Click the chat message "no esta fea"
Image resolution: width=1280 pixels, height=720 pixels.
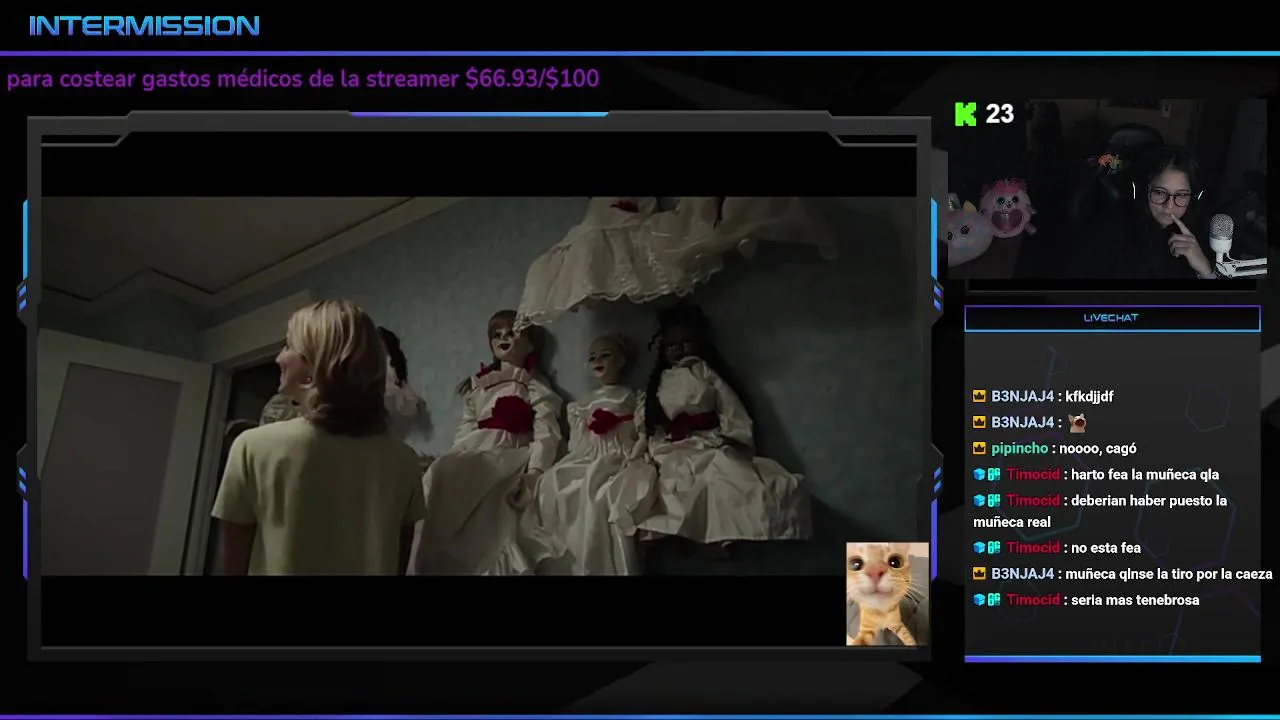[1106, 548]
